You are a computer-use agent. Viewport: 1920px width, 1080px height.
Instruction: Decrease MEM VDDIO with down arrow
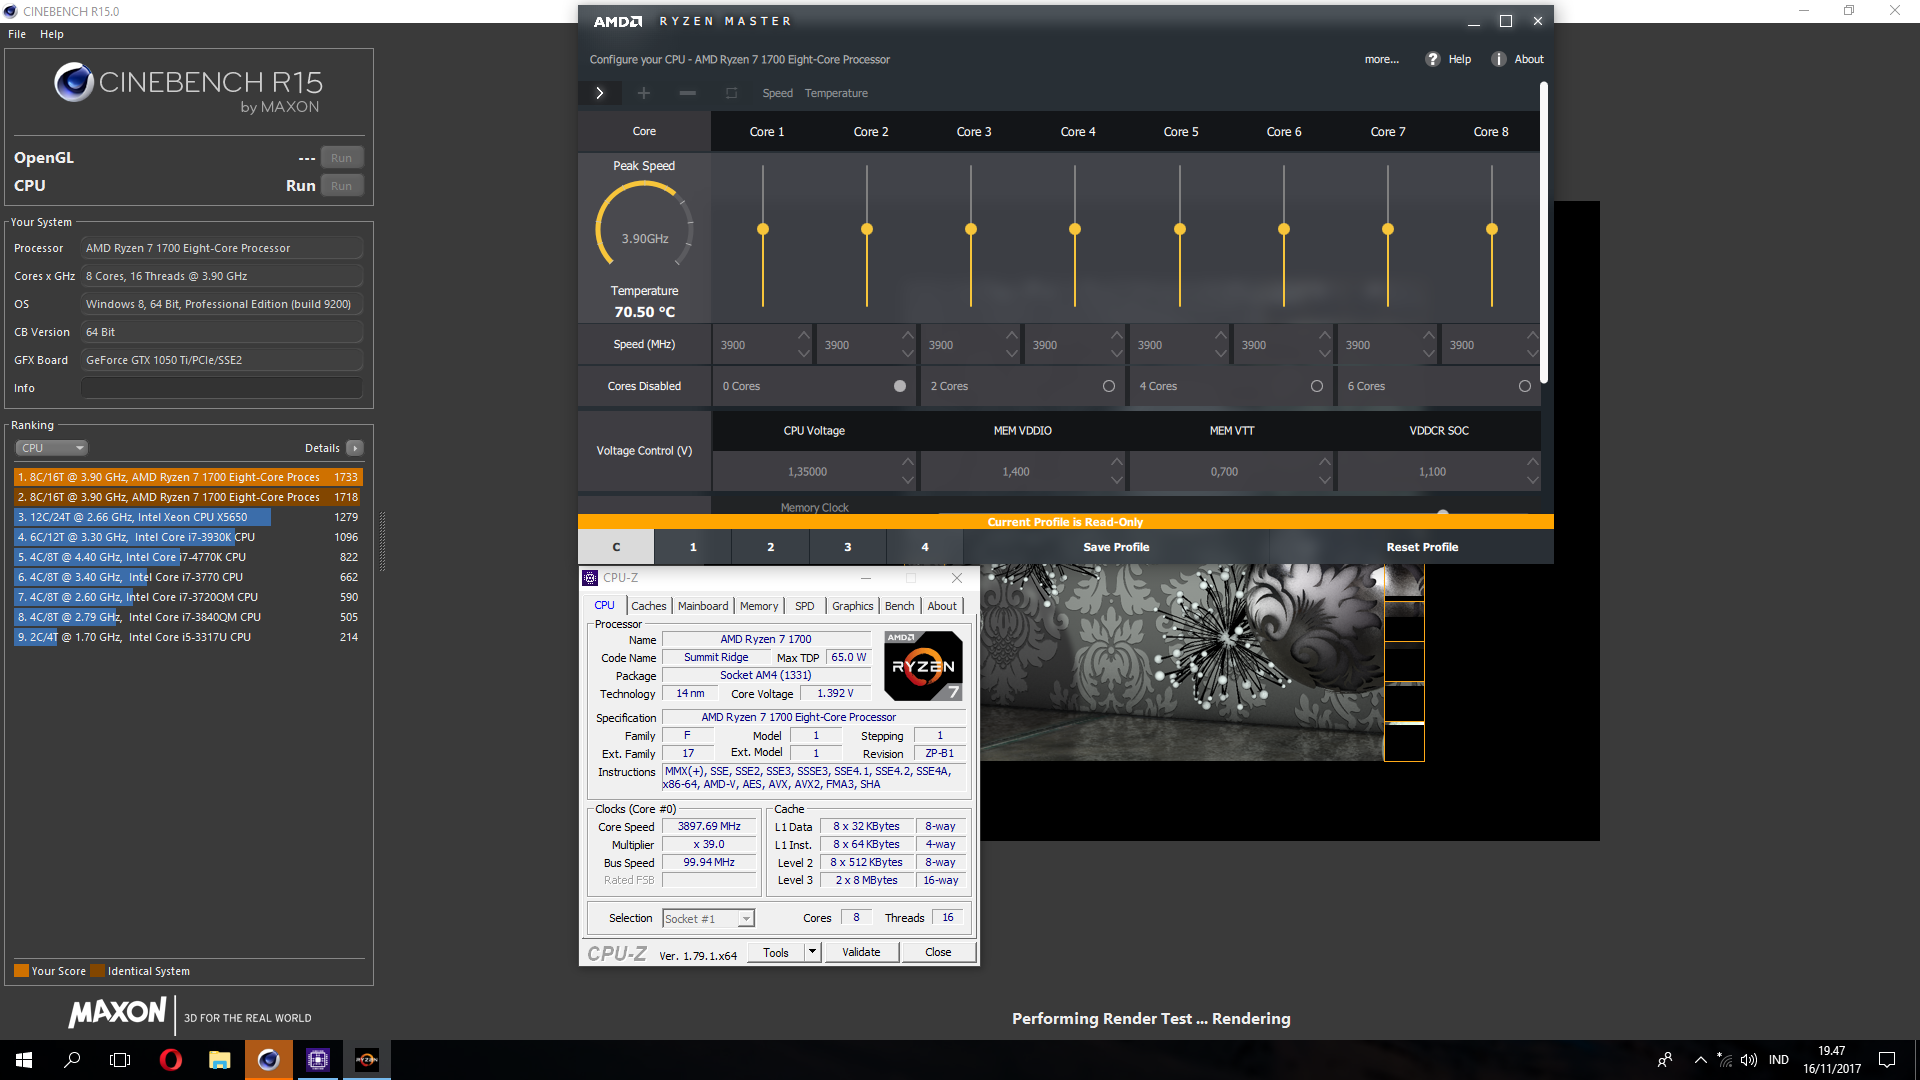[1117, 481]
